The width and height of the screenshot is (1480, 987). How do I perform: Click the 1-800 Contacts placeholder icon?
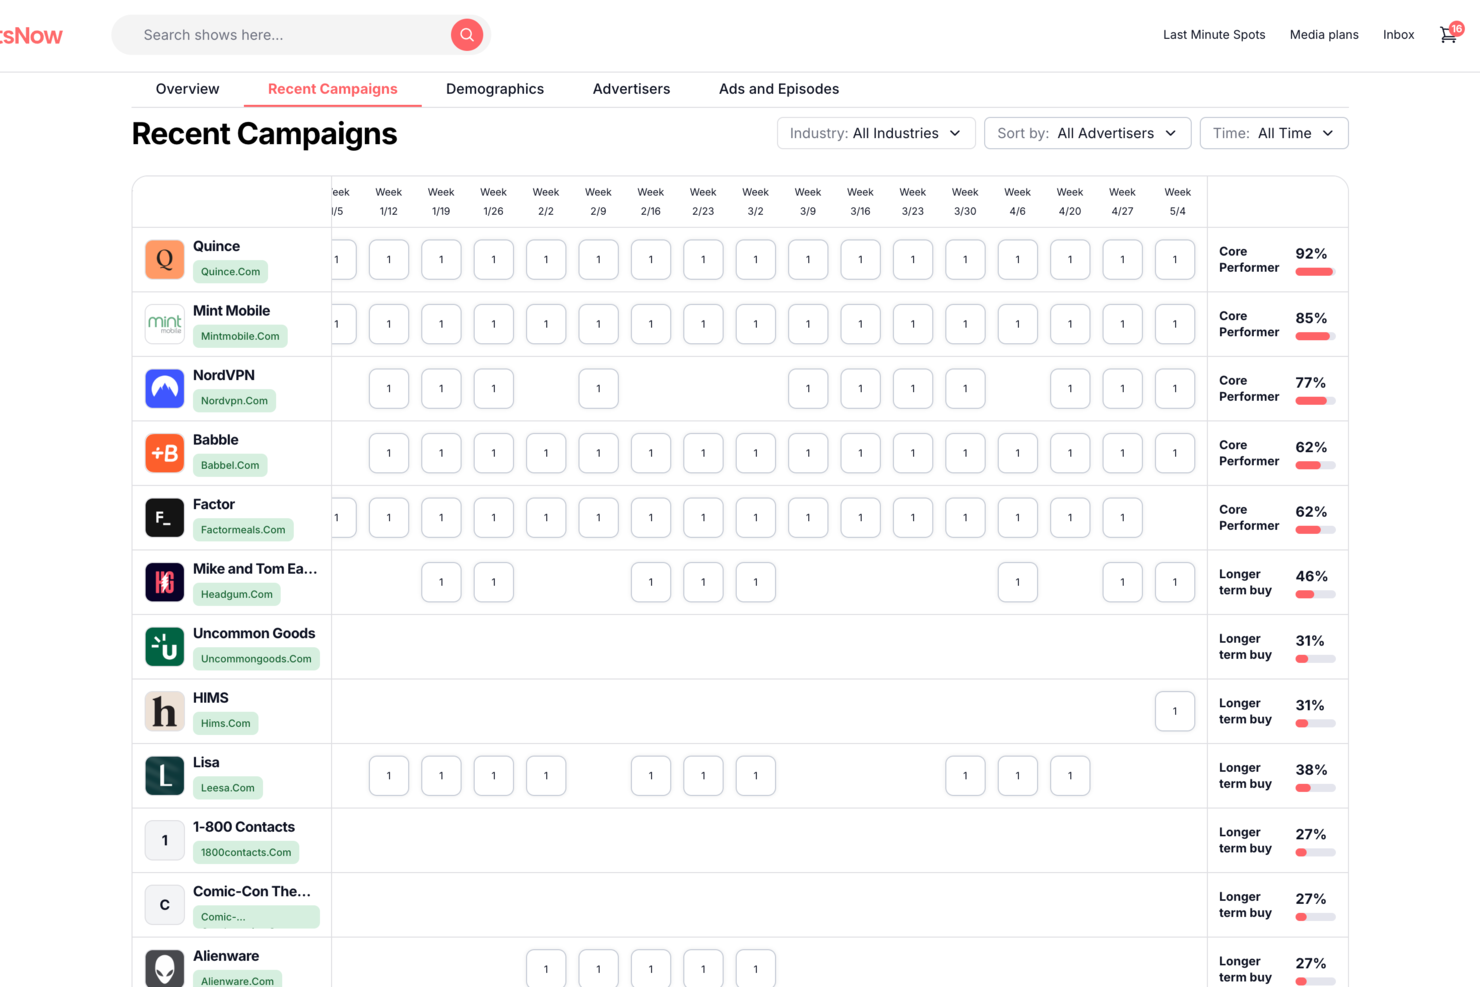click(165, 840)
